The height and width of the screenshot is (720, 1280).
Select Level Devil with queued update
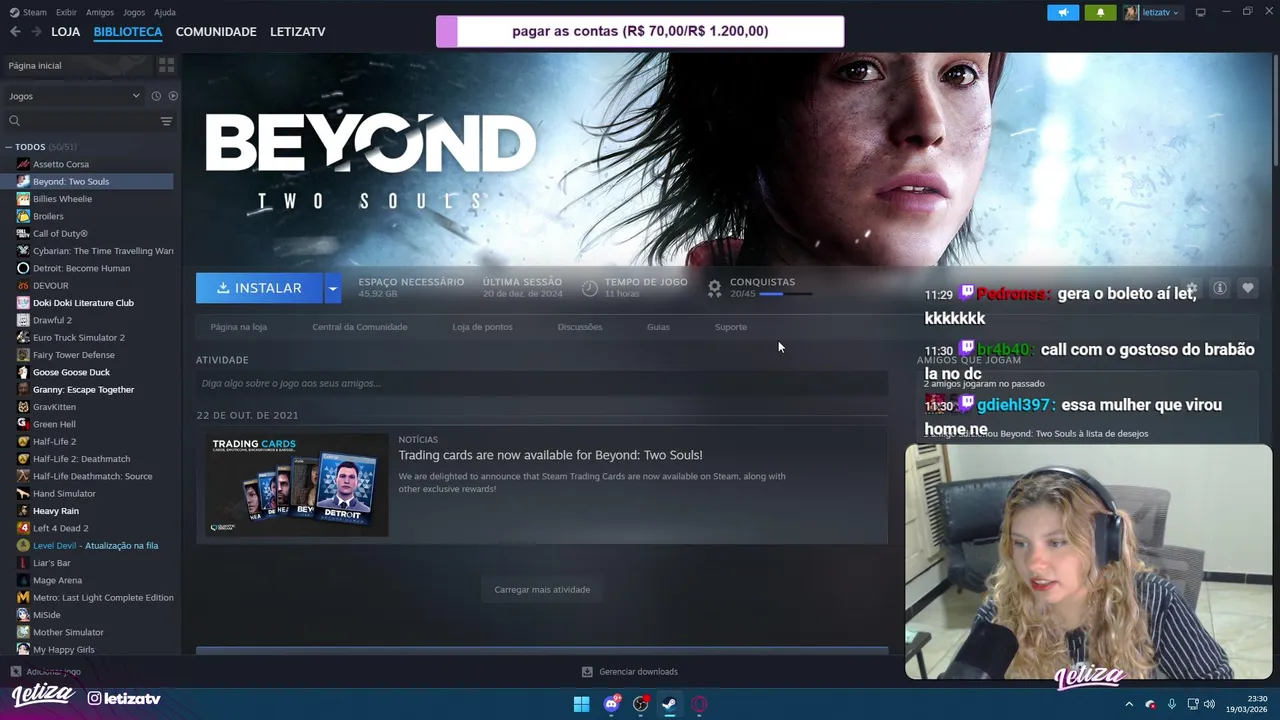pos(95,545)
